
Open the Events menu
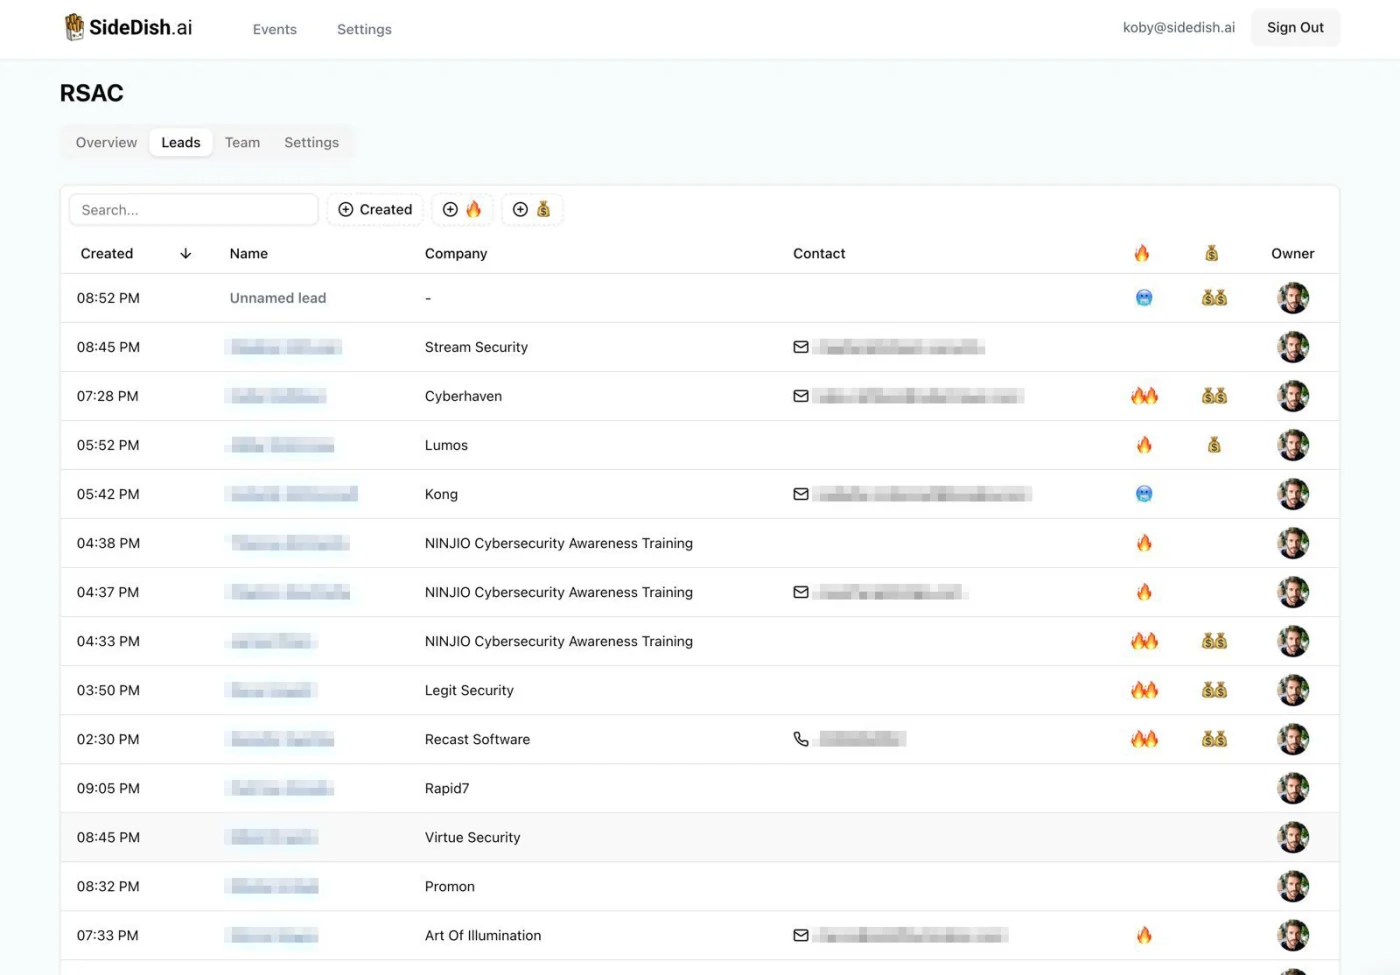point(275,29)
